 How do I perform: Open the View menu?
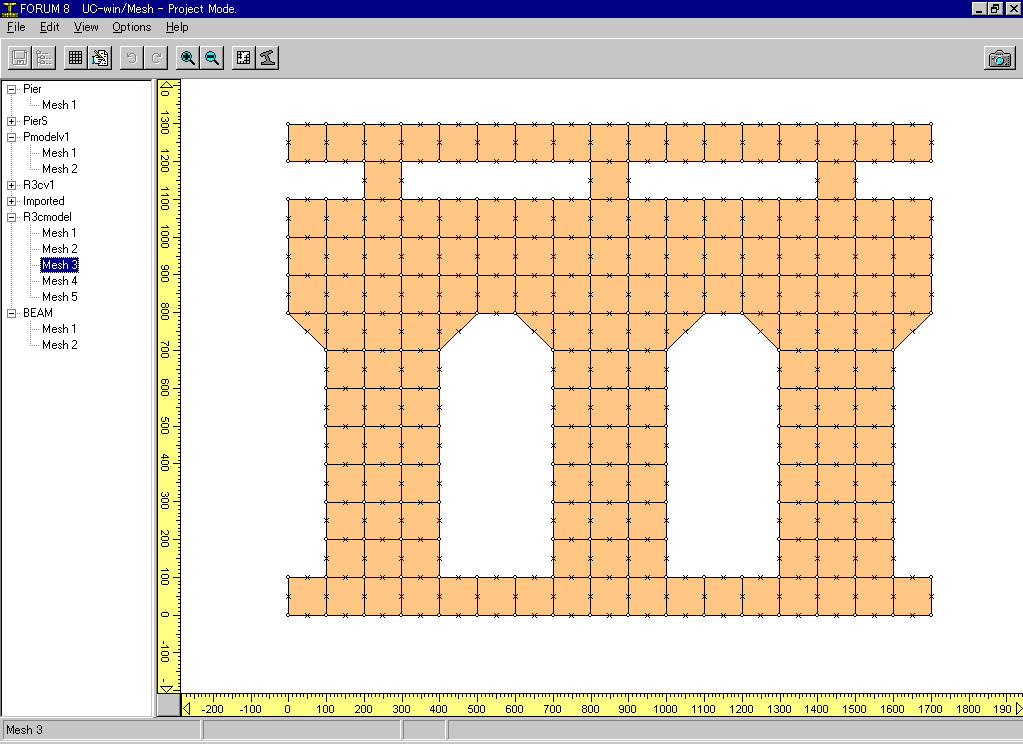click(85, 27)
